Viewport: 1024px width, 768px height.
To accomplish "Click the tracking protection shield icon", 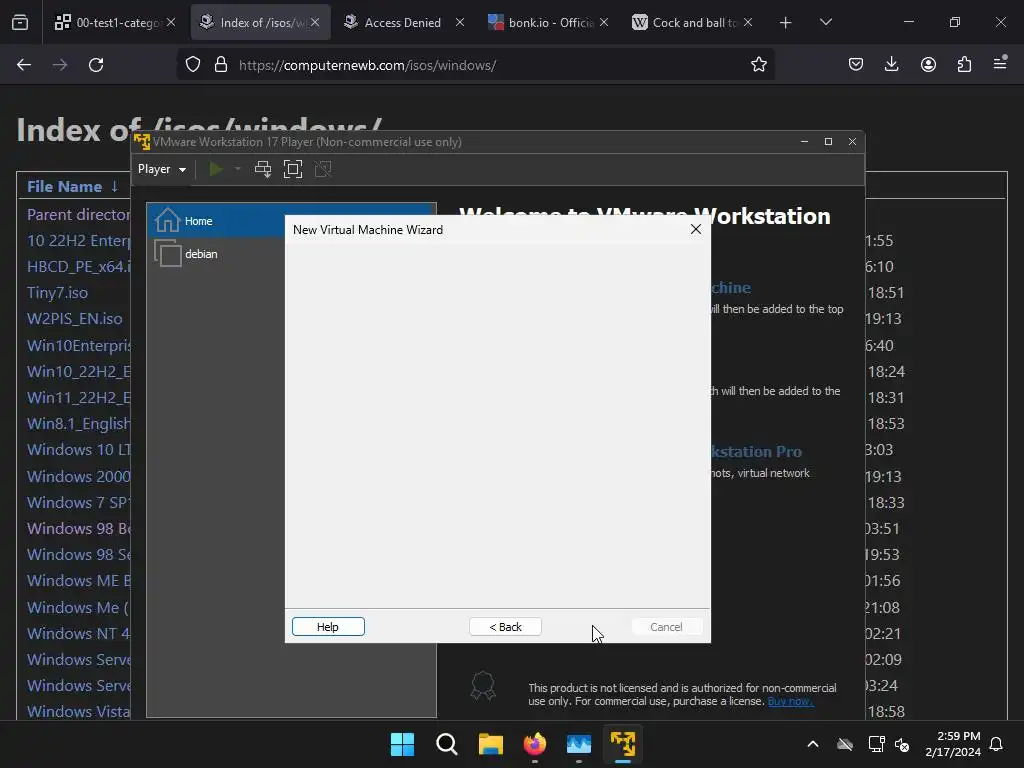I will pyautogui.click(x=193, y=65).
